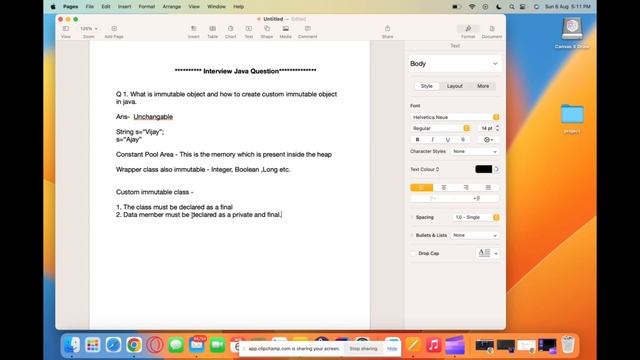Open the File menu

89,7
